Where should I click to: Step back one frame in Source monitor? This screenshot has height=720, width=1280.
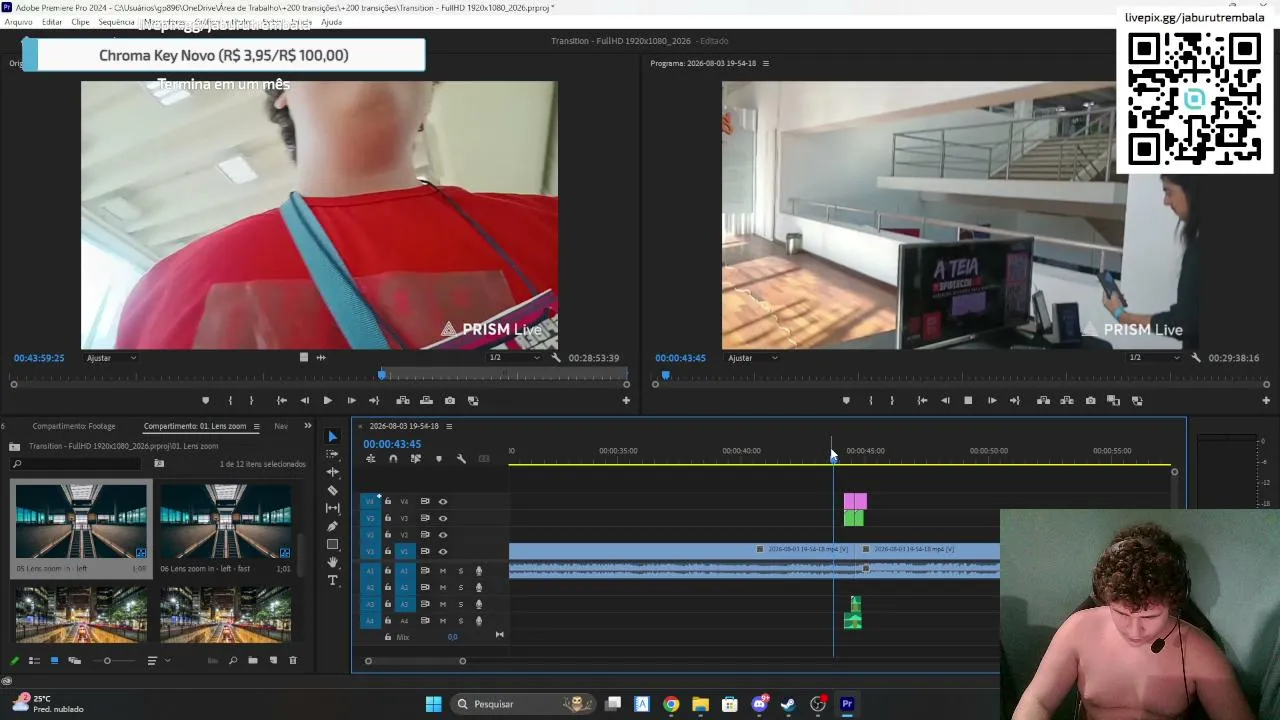pyautogui.click(x=304, y=401)
